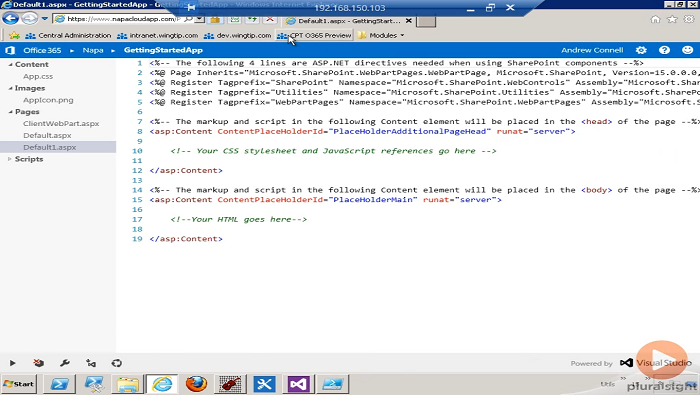The image size is (700, 395).
Task: Open Visual Studio from the taskbar
Action: 298,384
